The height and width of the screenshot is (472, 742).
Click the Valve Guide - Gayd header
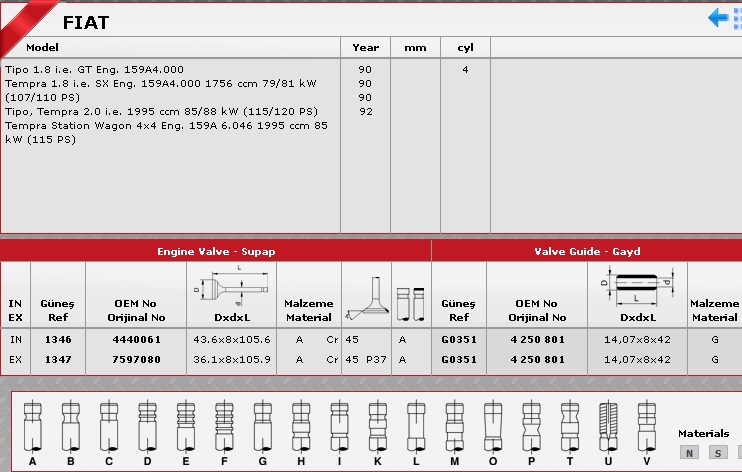click(x=586, y=251)
